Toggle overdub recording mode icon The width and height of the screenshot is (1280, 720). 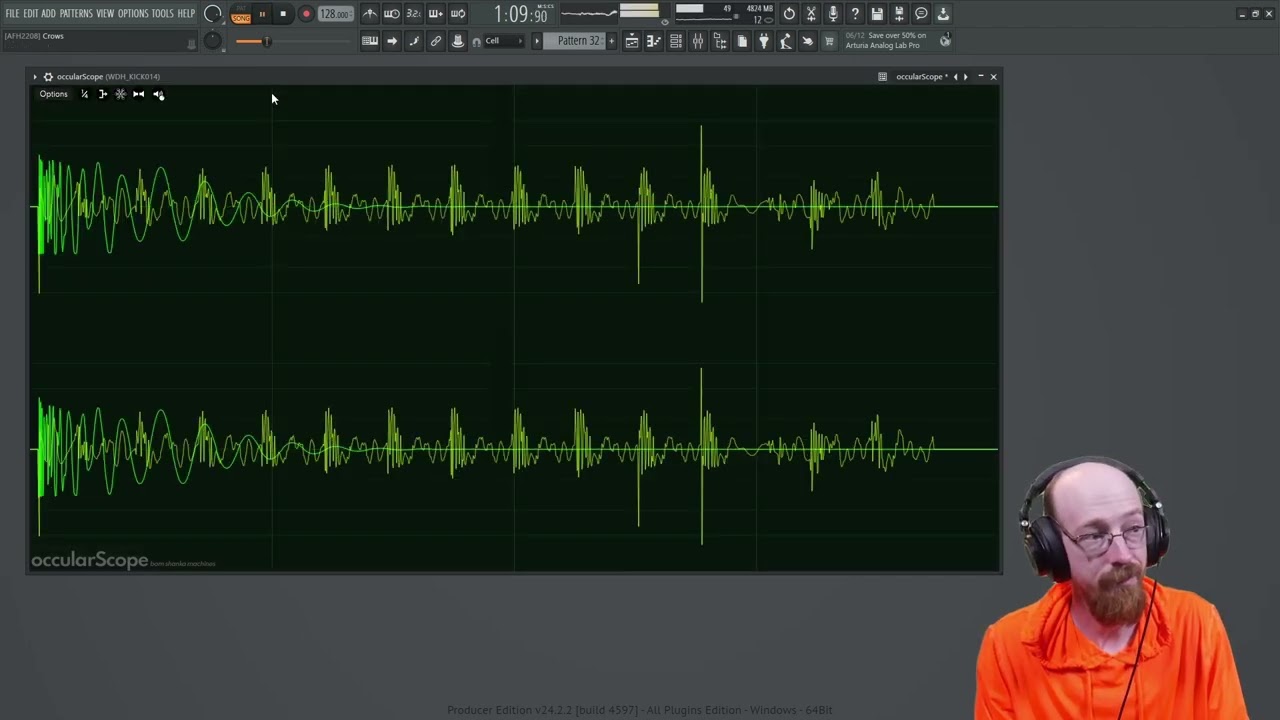coord(436,14)
